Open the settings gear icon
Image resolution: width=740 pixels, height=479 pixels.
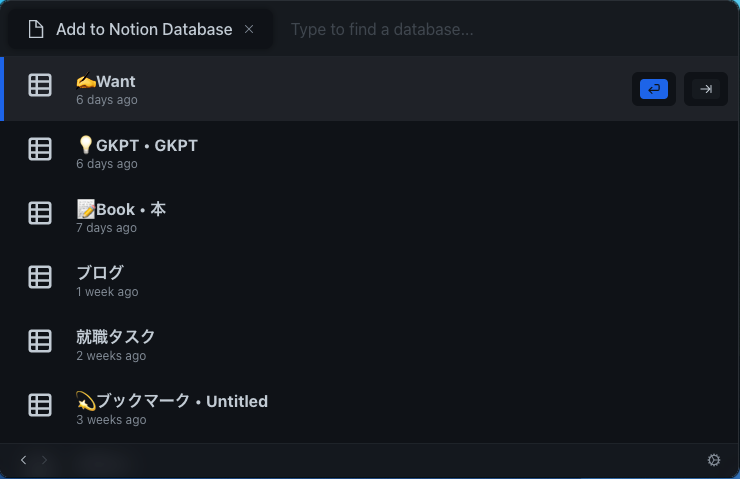(x=714, y=460)
